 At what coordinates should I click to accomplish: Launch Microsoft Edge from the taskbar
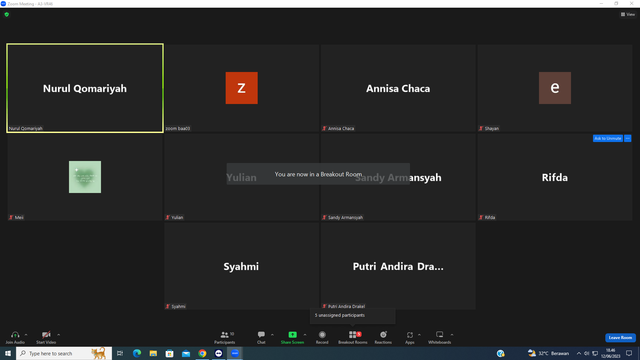point(137,353)
